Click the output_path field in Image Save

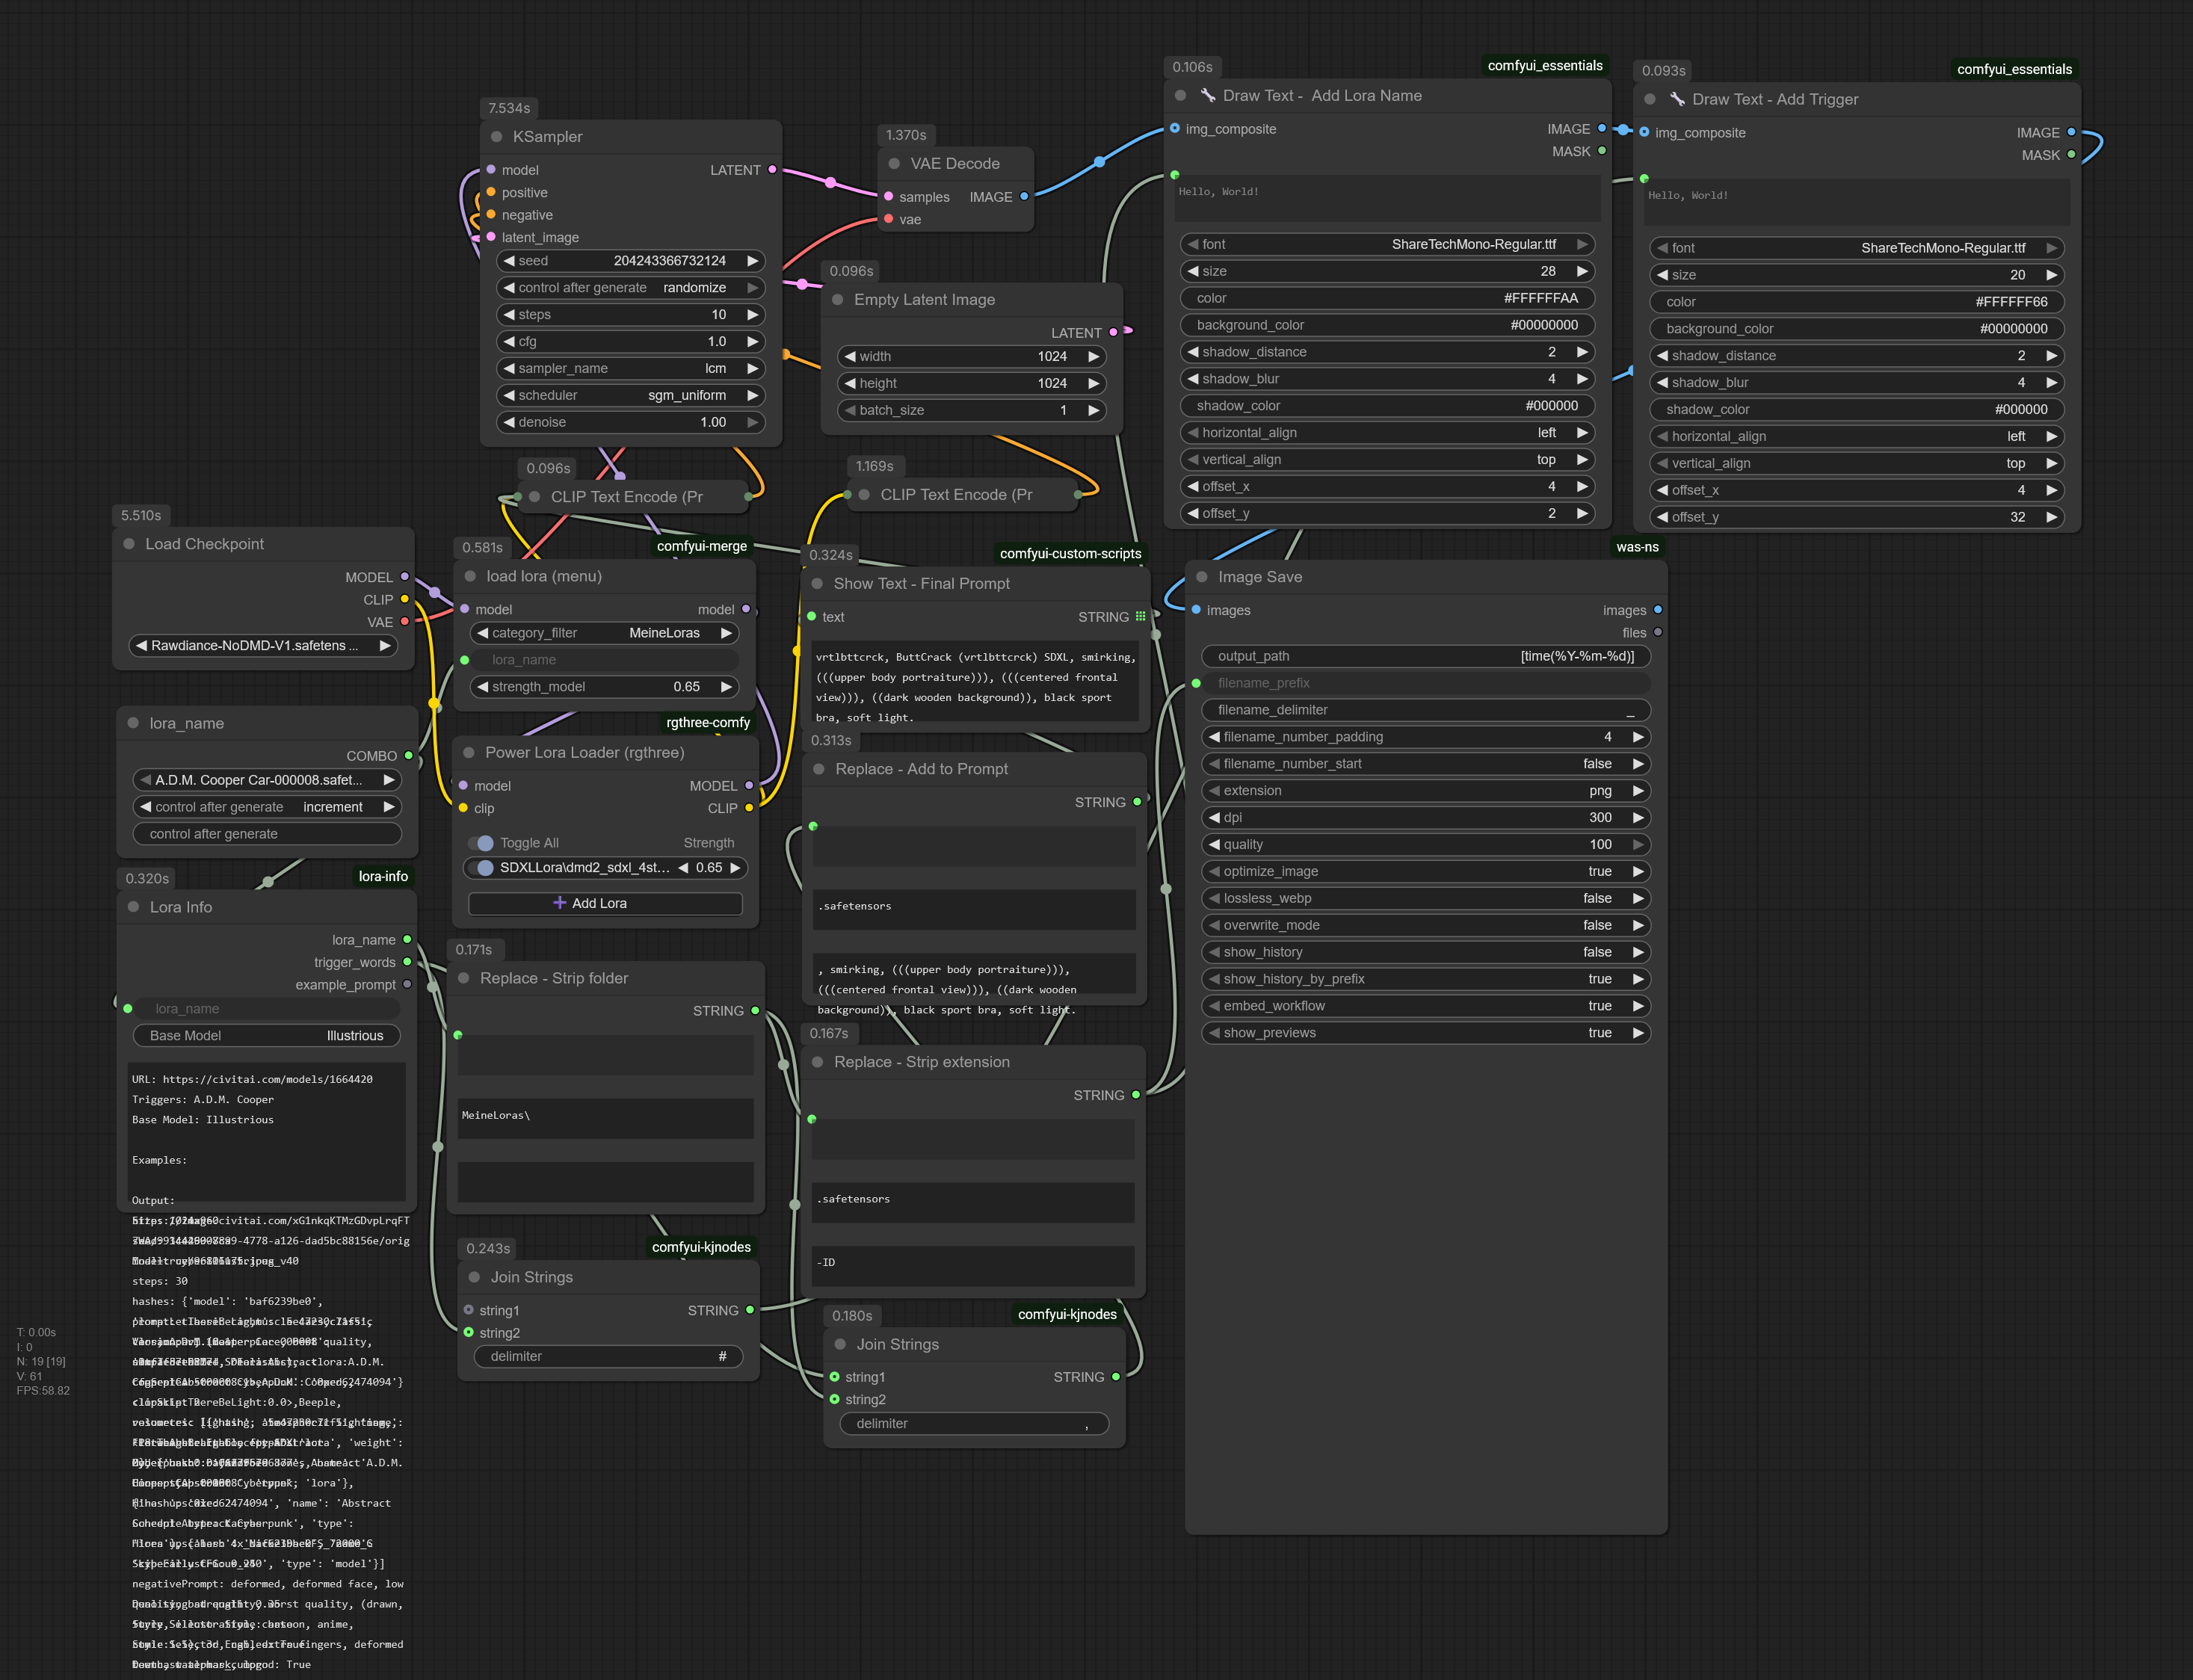pyautogui.click(x=1425, y=656)
